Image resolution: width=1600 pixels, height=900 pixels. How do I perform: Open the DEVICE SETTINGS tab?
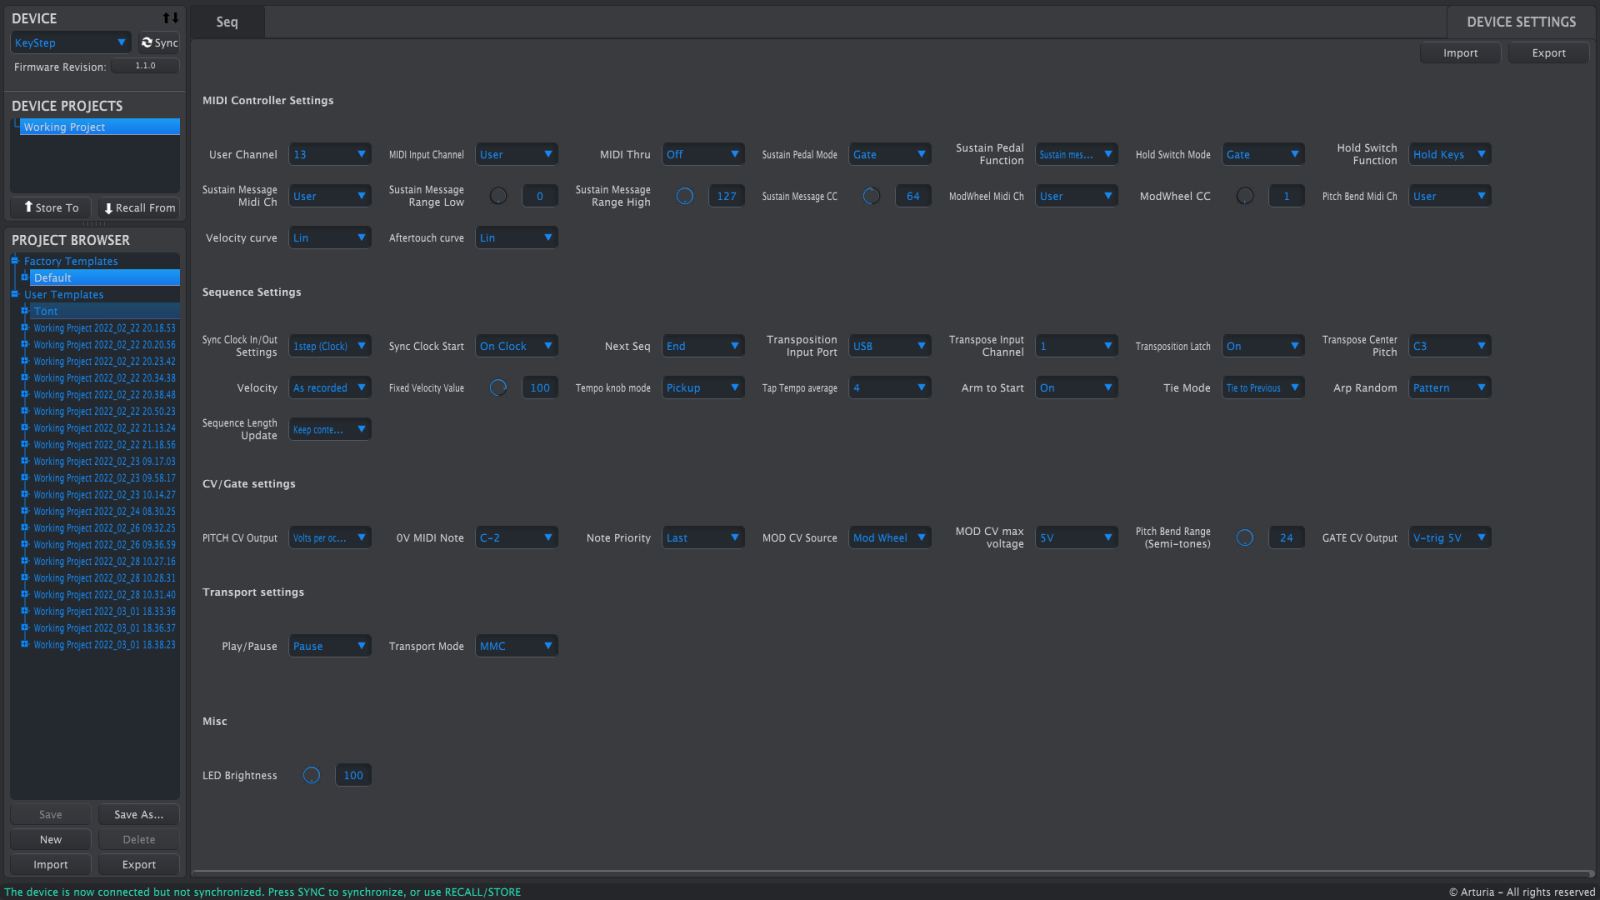pyautogui.click(x=1520, y=22)
